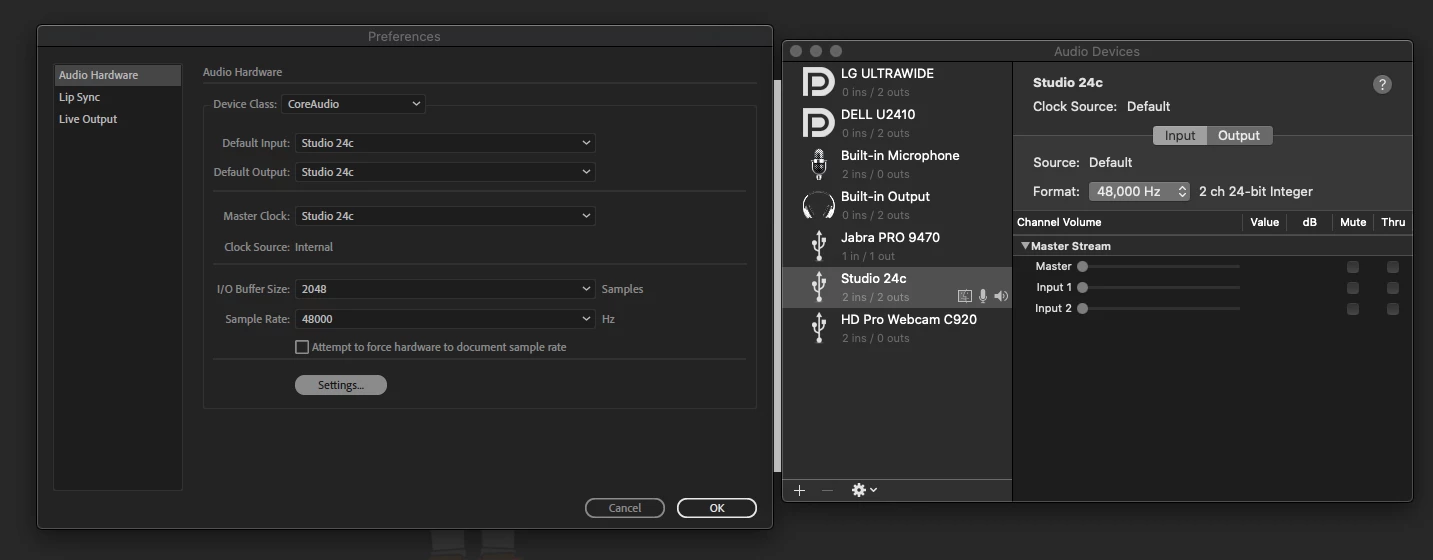Click the Jabra PRO 9470 USB icon
This screenshot has width=1433, height=560.
(x=818, y=246)
